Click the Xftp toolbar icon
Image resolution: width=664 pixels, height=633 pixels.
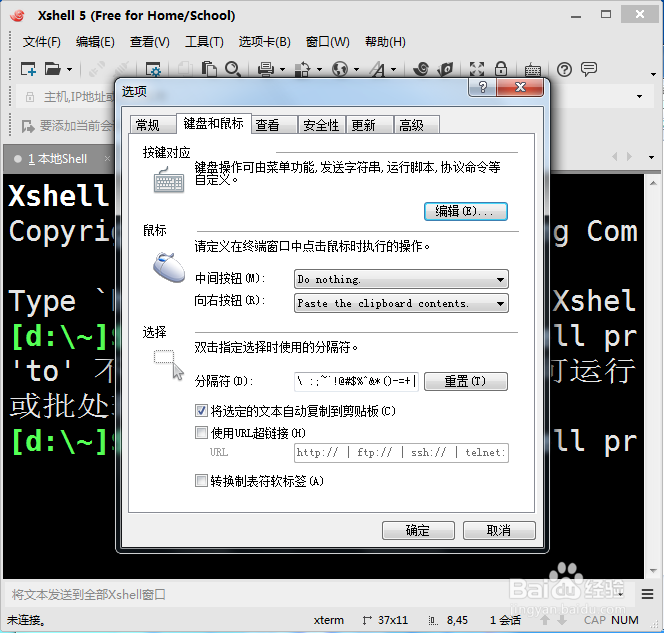[445, 69]
